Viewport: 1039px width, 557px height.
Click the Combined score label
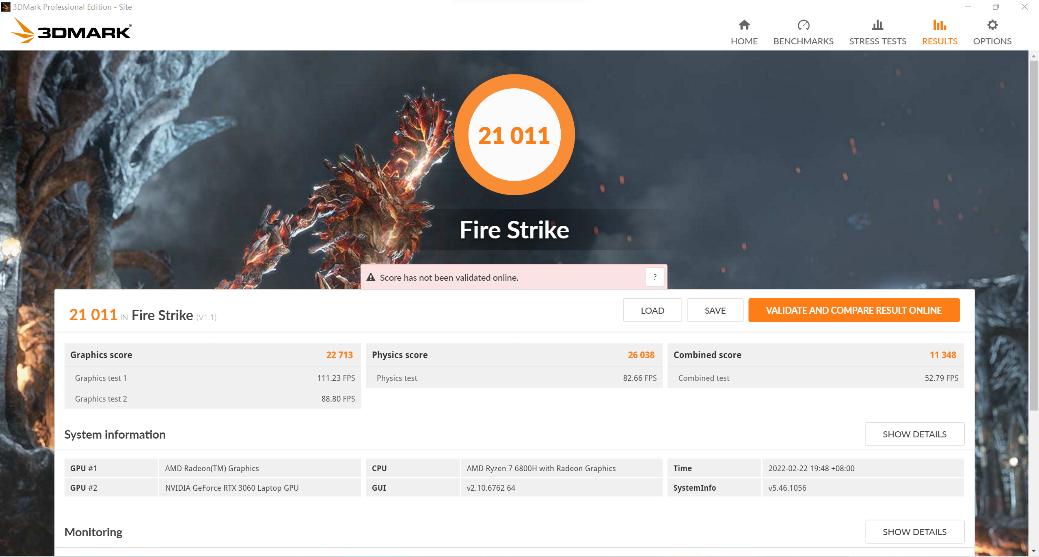(707, 355)
